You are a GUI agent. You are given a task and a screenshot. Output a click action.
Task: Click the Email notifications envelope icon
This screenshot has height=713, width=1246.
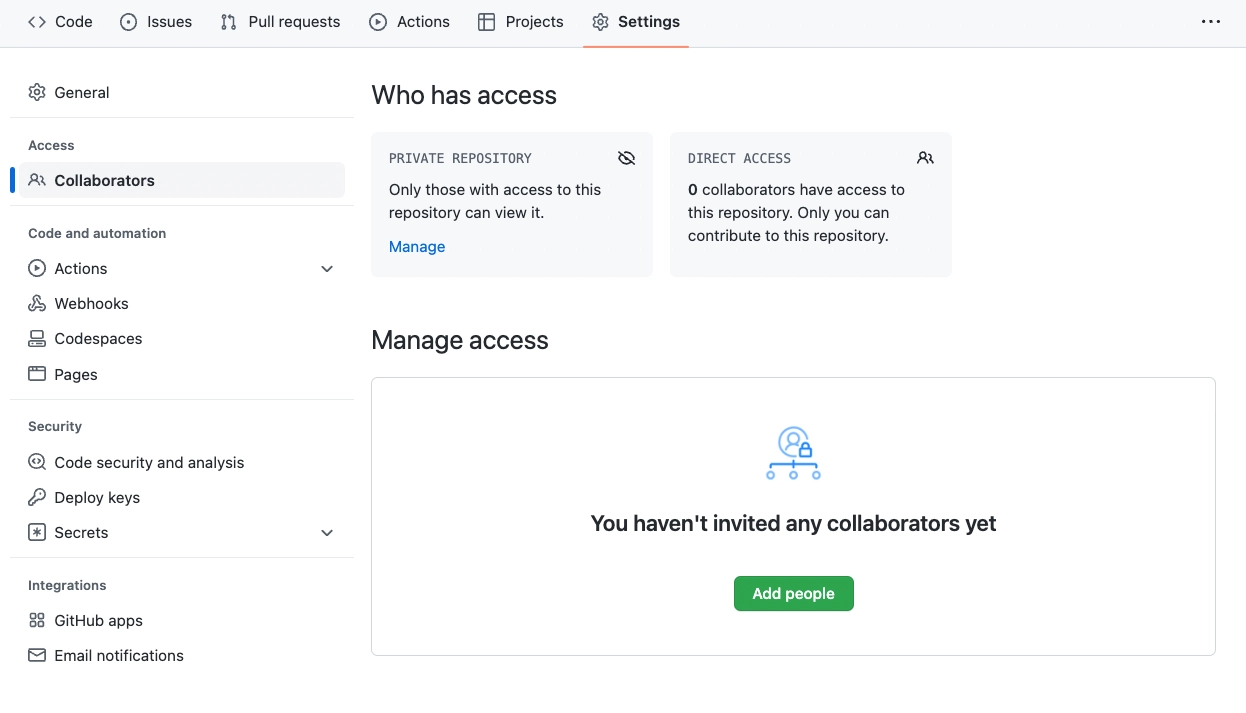click(37, 656)
